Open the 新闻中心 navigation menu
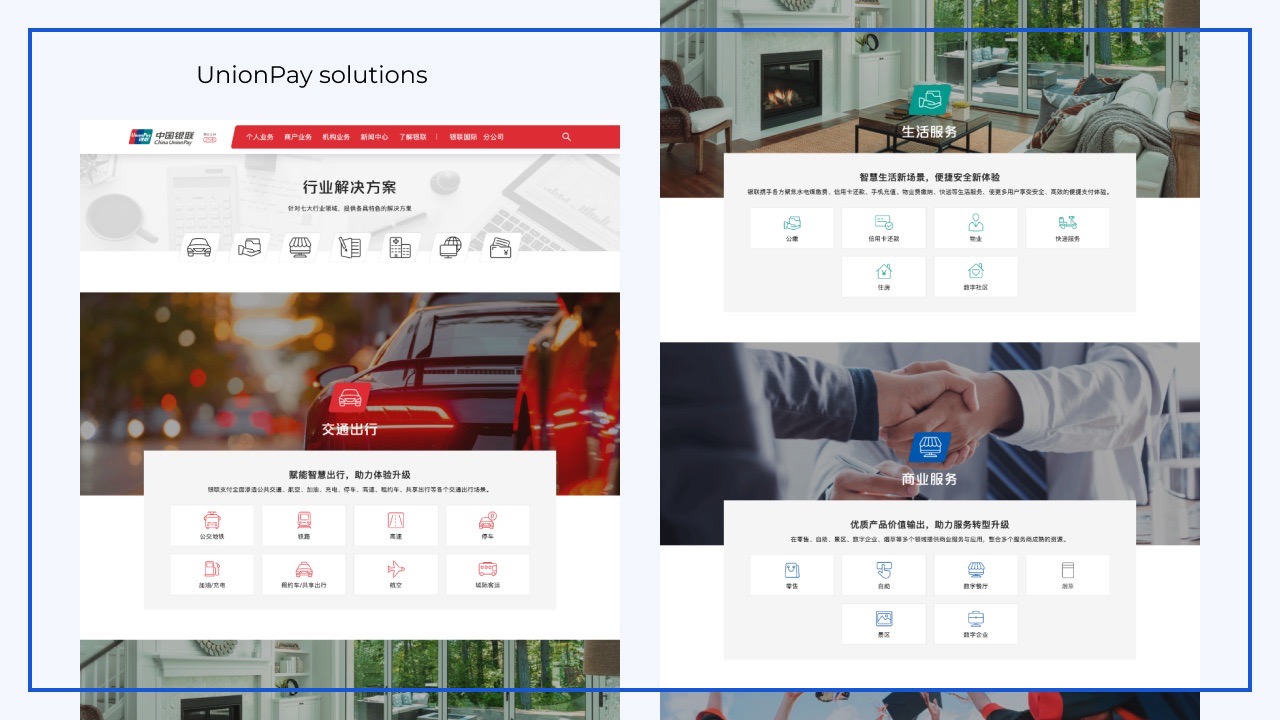Screen dimensions: 1280x720 (373, 137)
